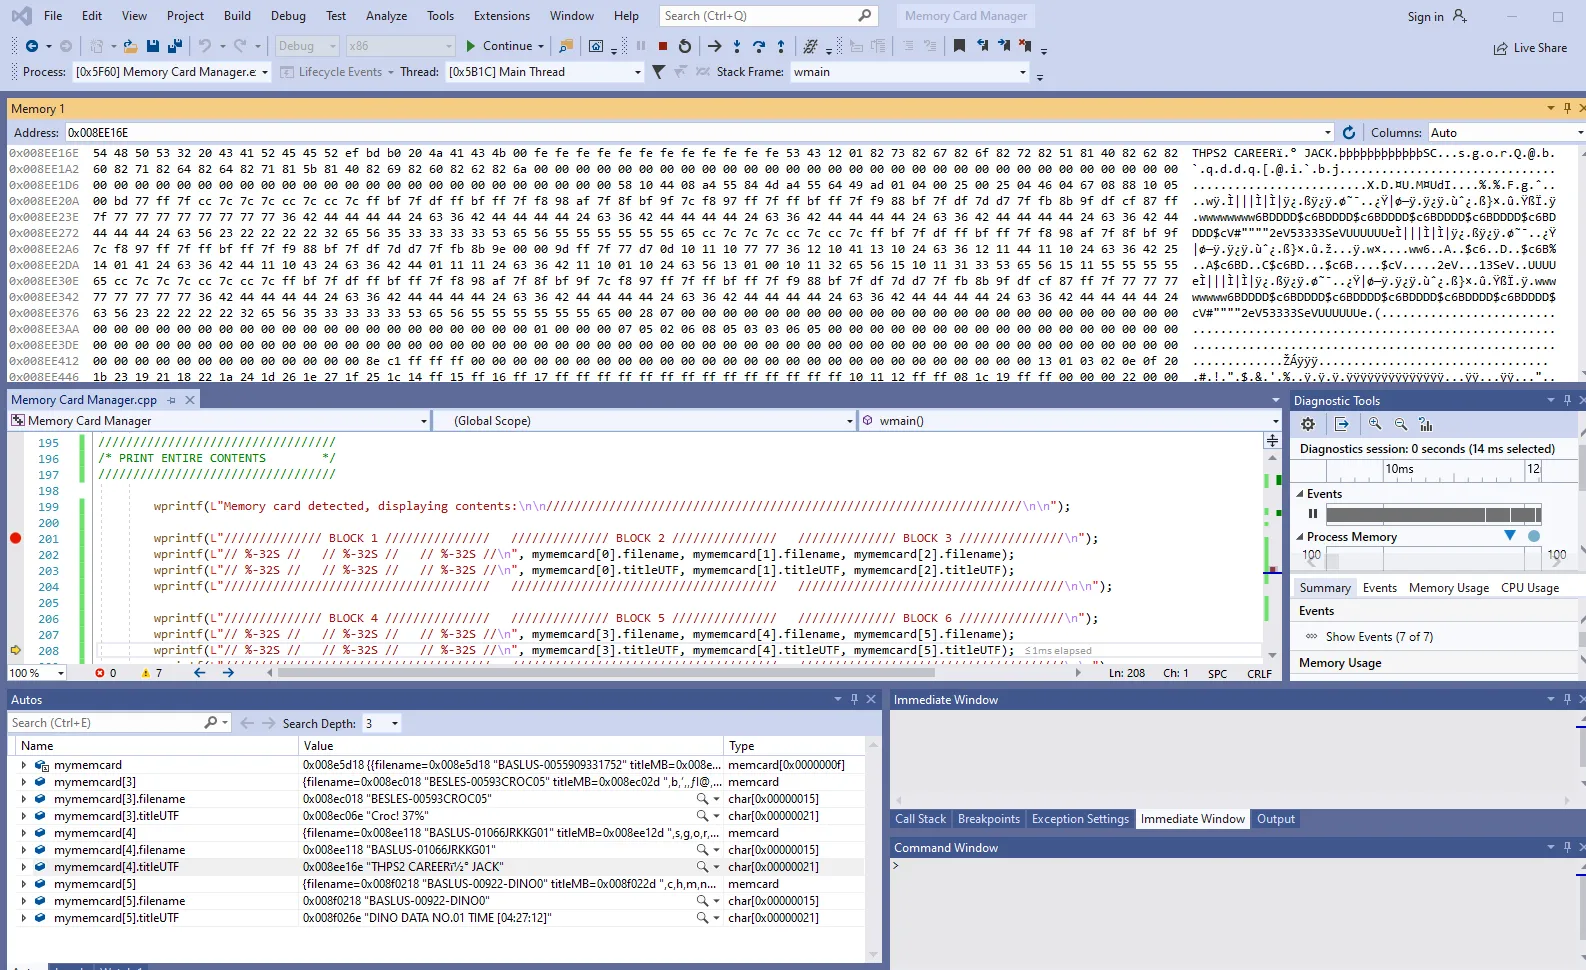
Task: Zoom in on the diagnostics timeline
Action: coord(1375,424)
